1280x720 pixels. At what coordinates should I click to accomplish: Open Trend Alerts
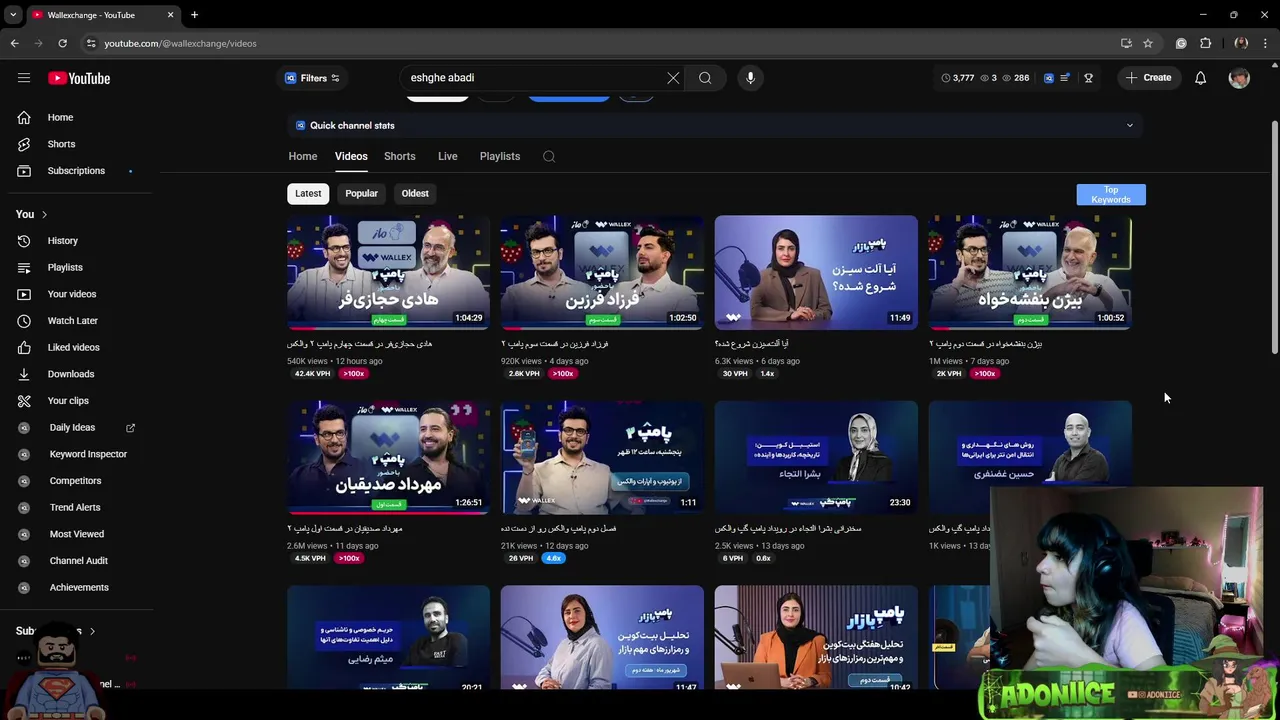coord(76,507)
